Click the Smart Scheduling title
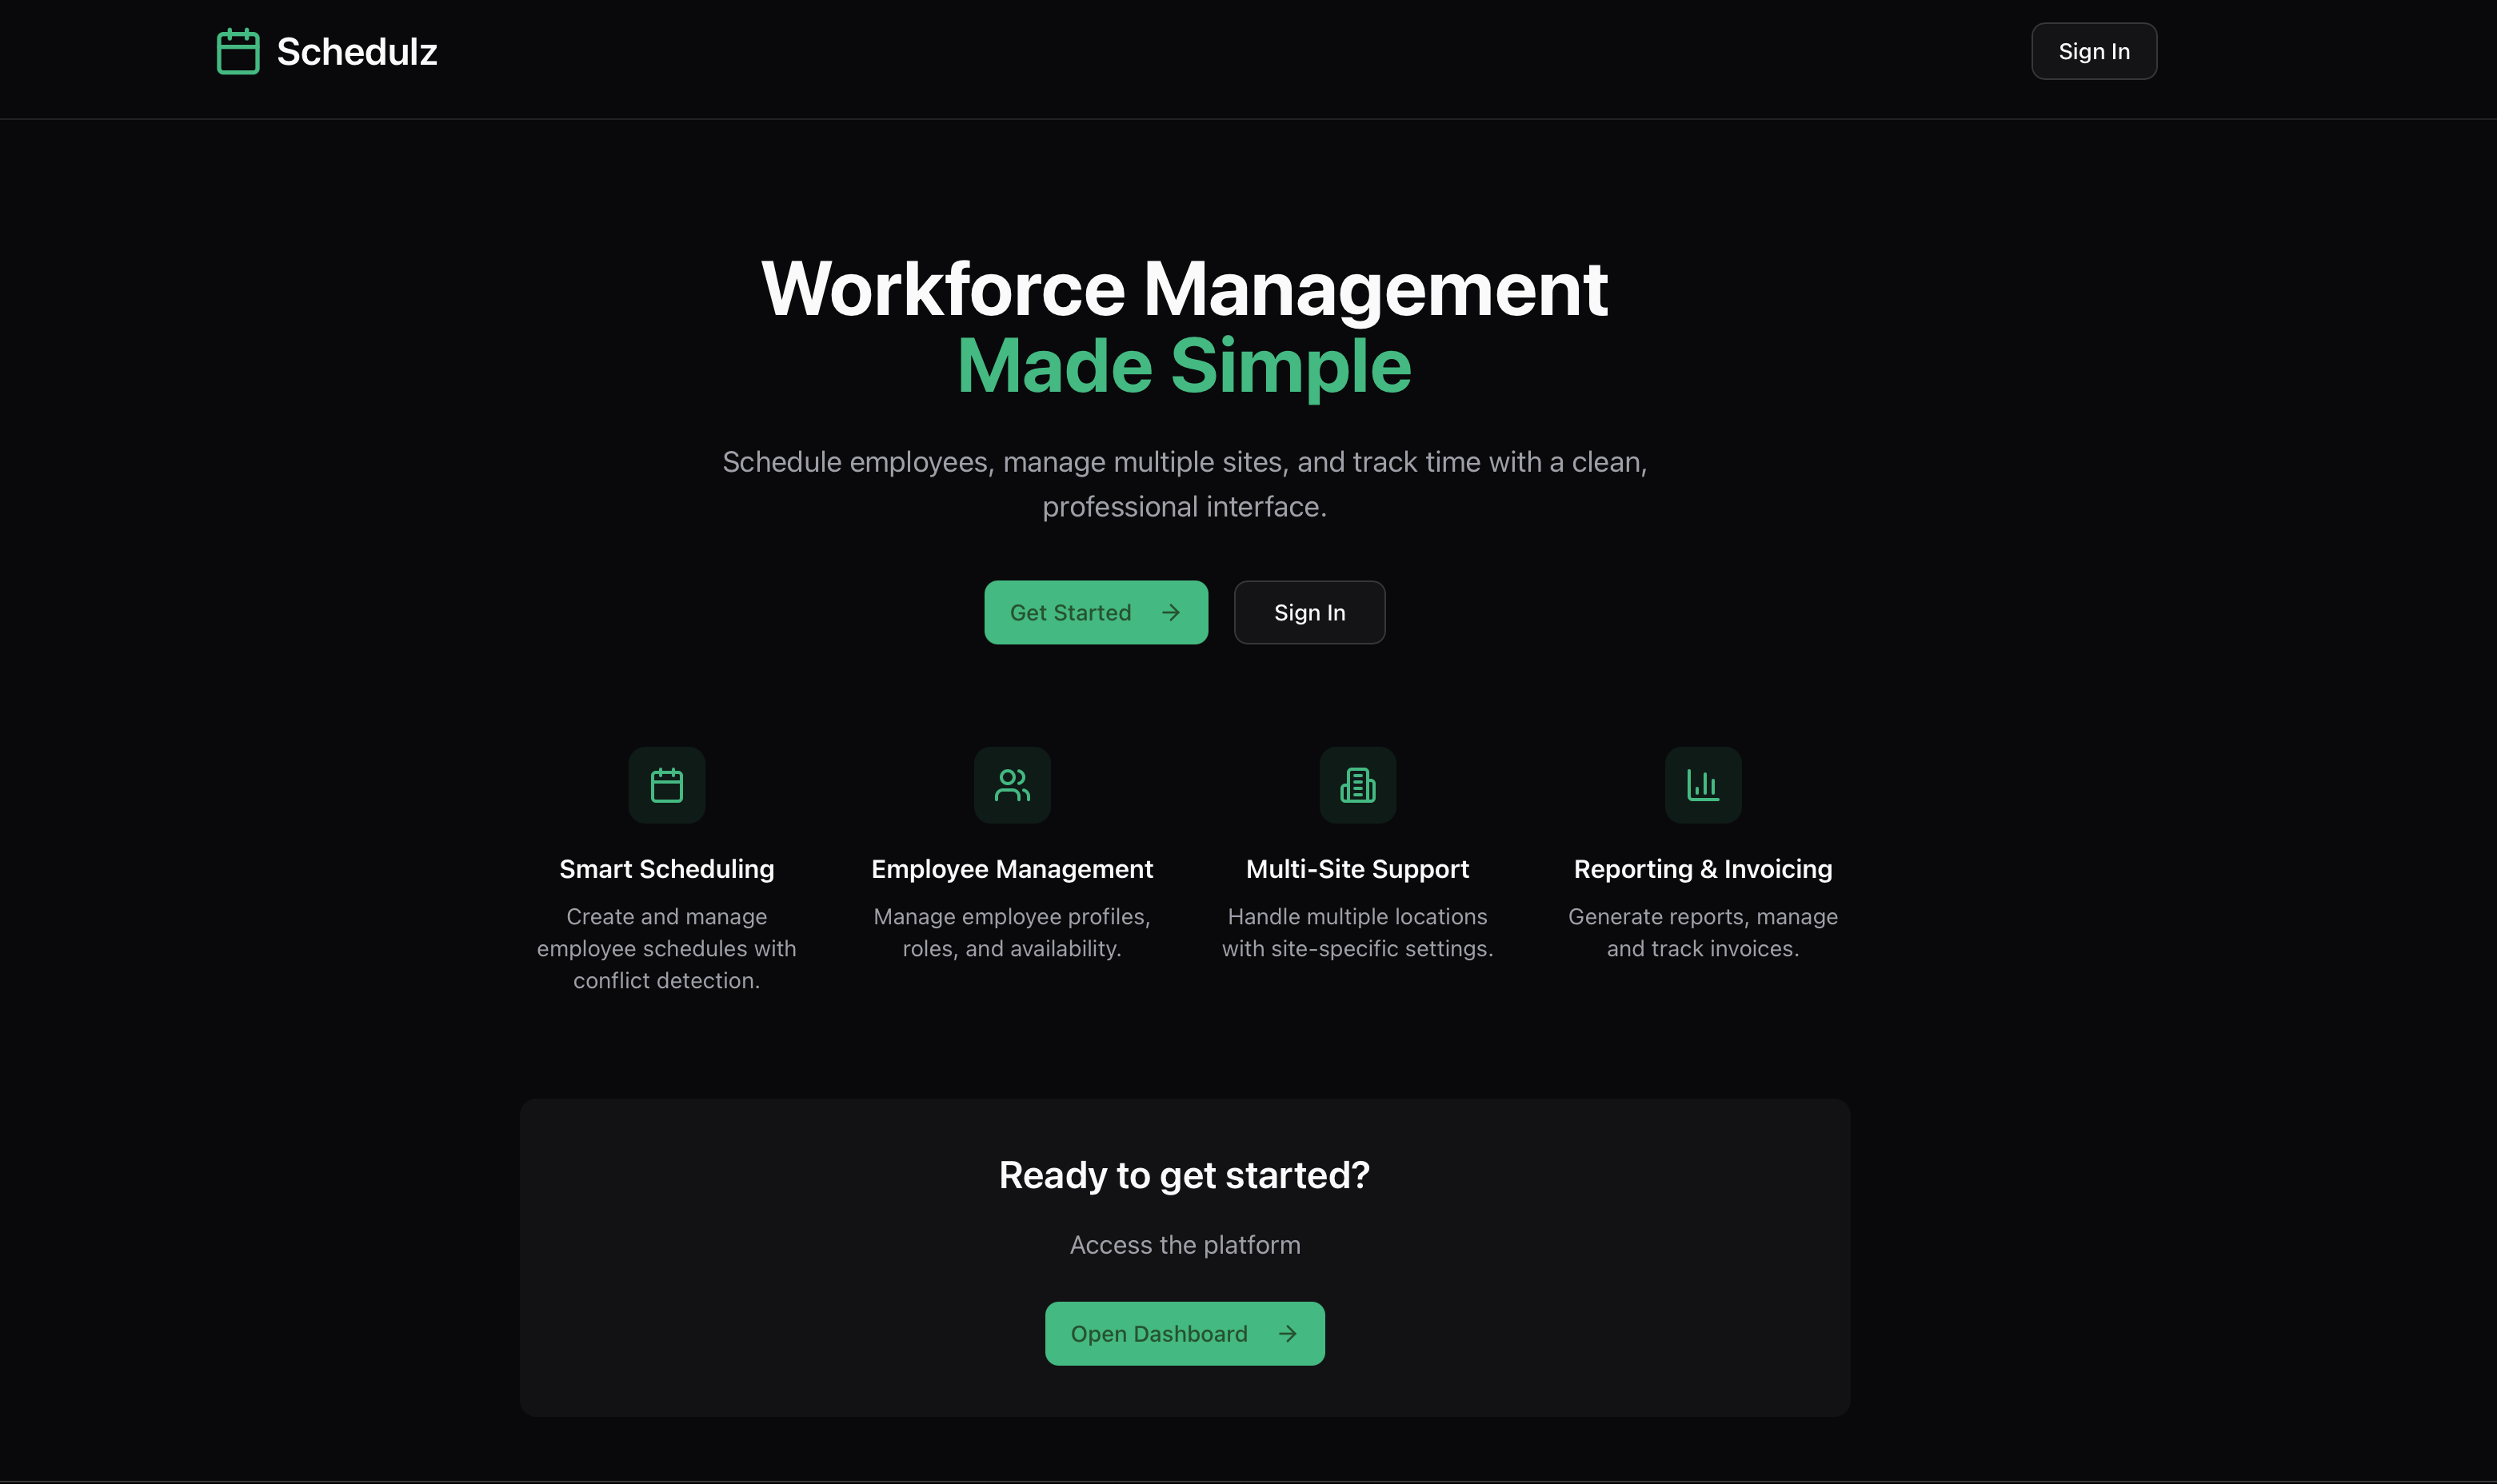Screen dimensions: 2497x1484 (x=667, y=869)
